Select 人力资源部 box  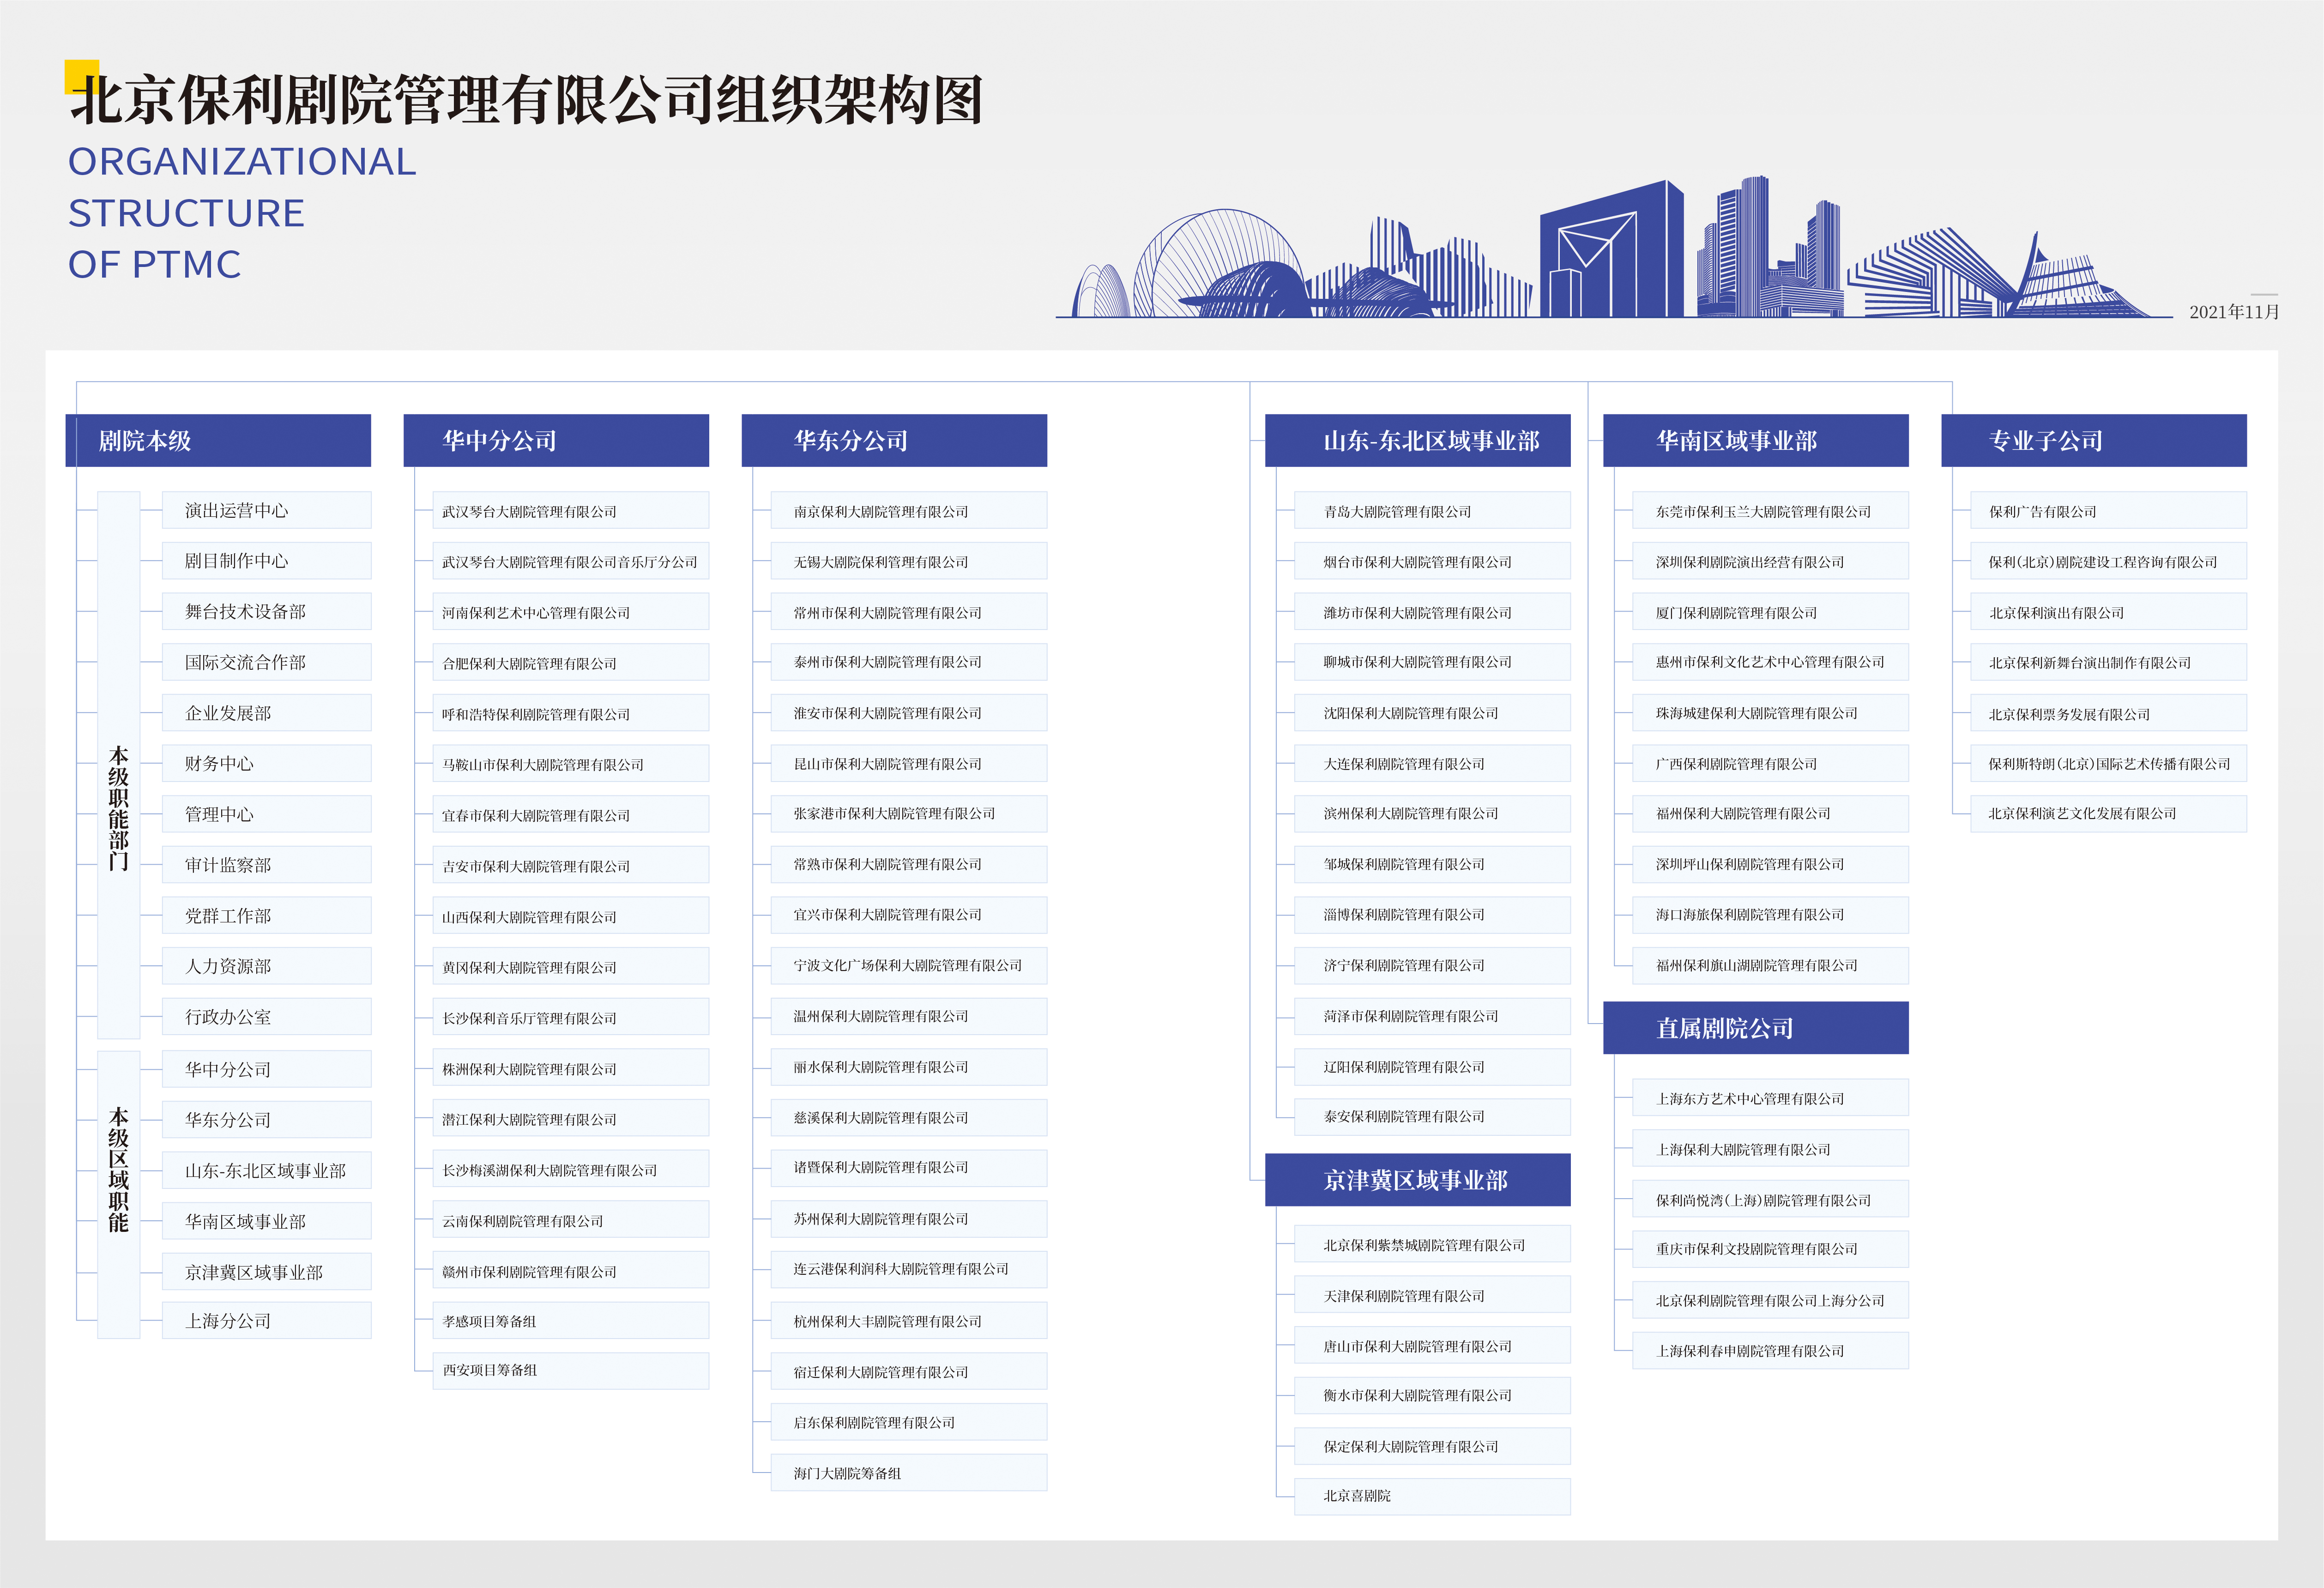click(266, 966)
